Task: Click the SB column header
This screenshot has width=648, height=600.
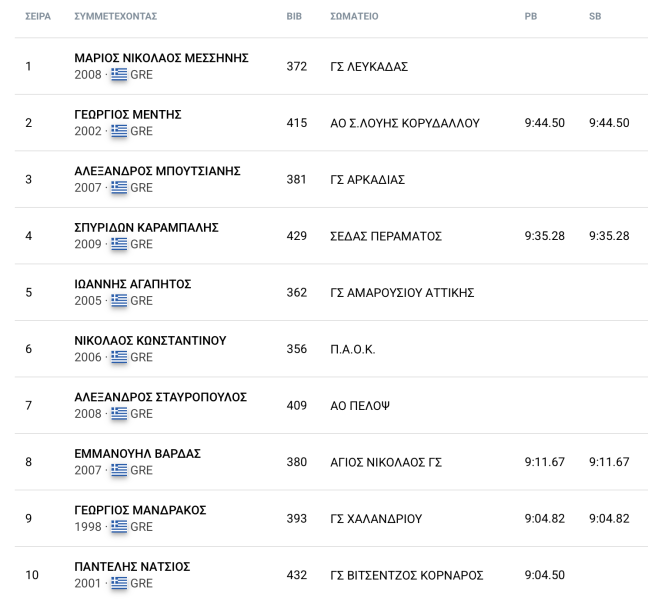Action: (x=596, y=17)
